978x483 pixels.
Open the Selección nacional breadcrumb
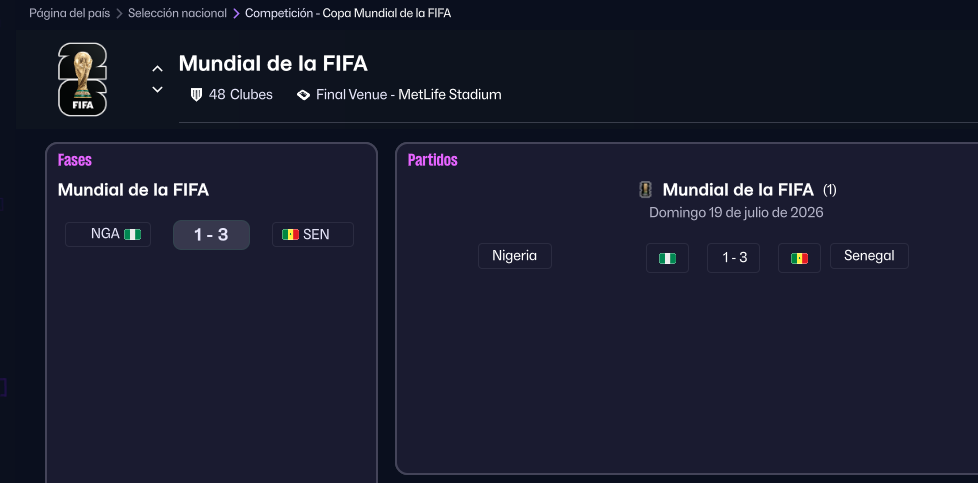click(x=177, y=13)
